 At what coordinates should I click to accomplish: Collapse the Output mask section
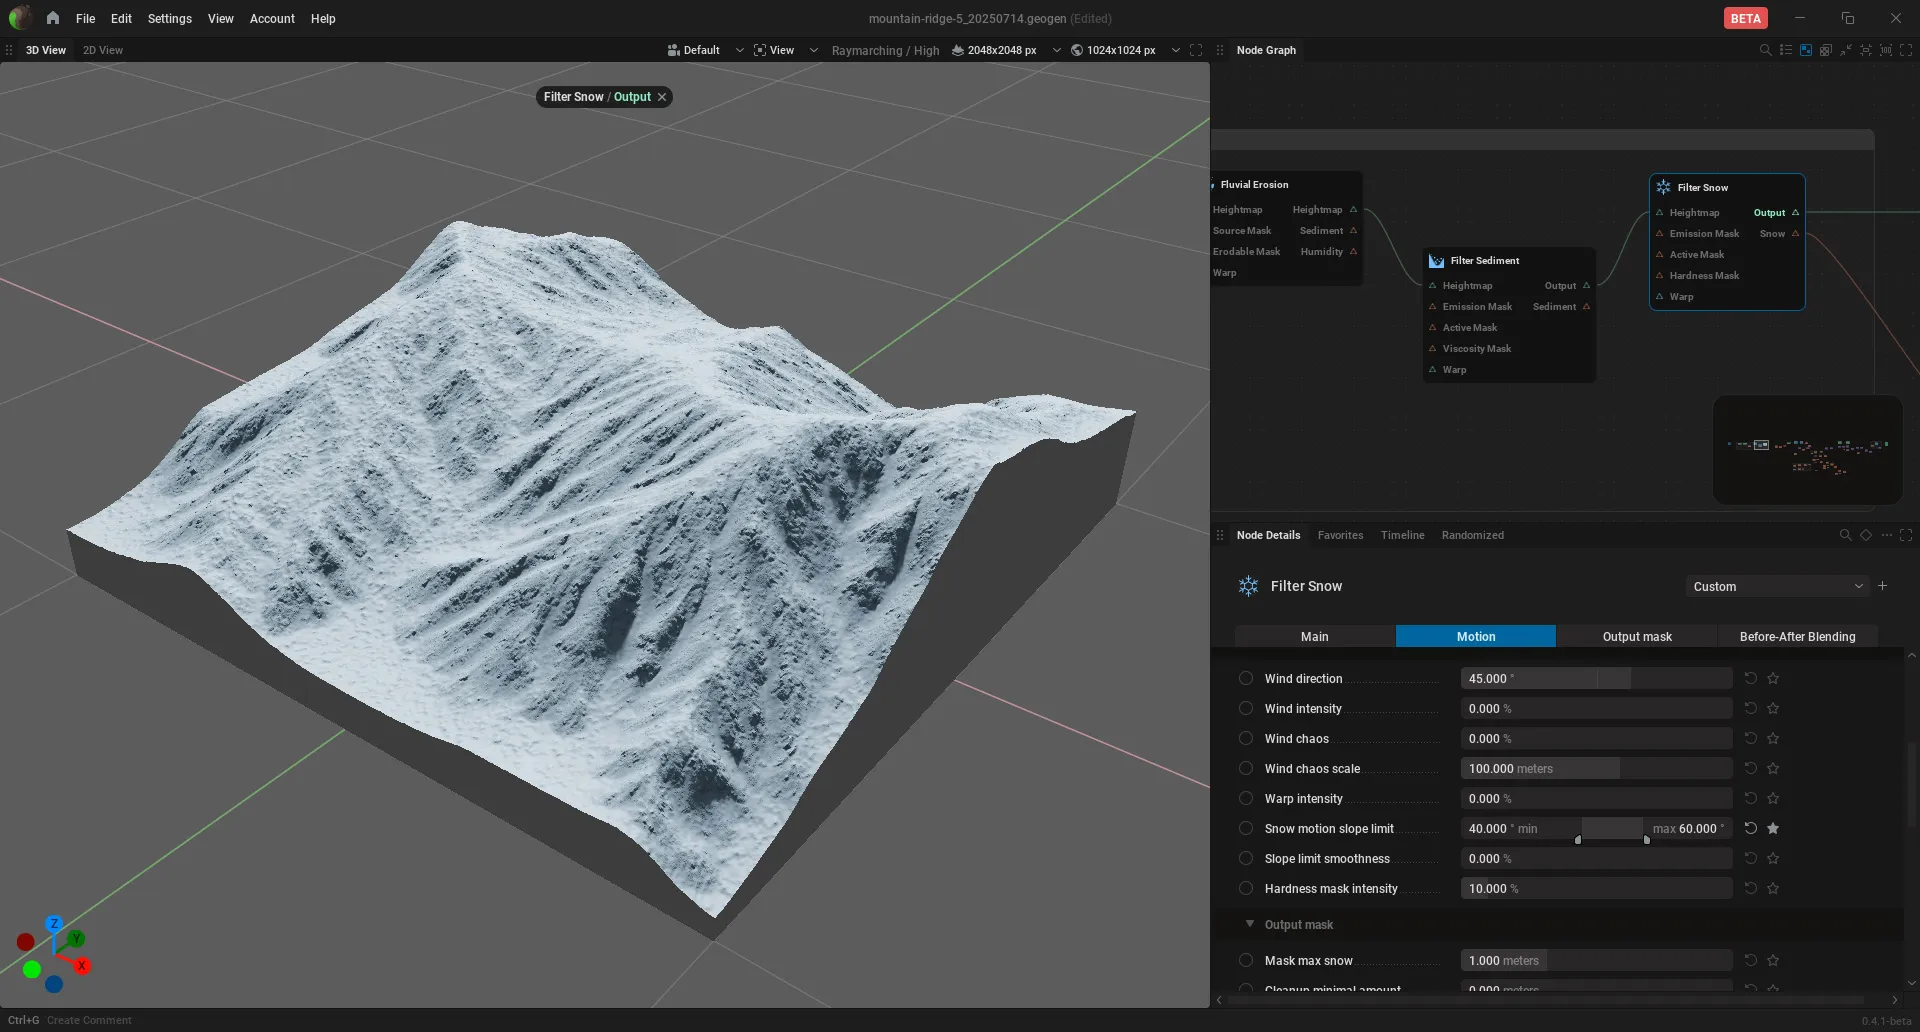point(1249,924)
